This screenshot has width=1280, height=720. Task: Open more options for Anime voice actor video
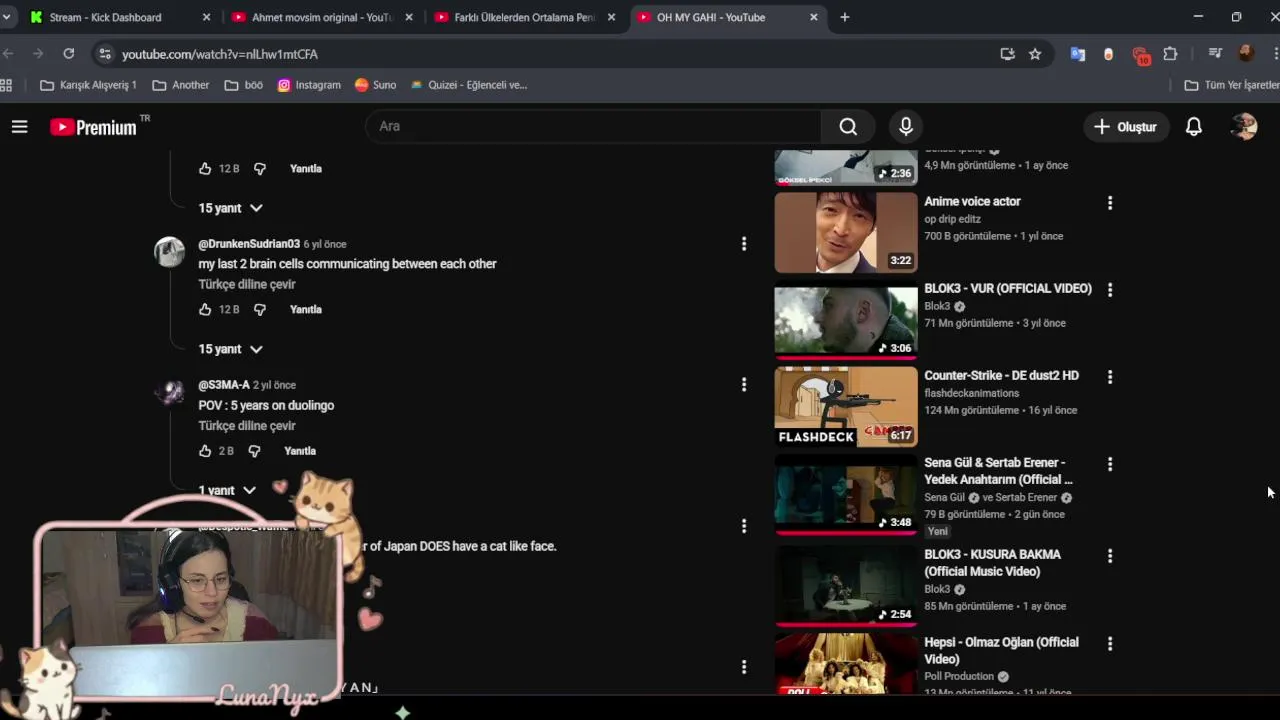coord(1109,203)
